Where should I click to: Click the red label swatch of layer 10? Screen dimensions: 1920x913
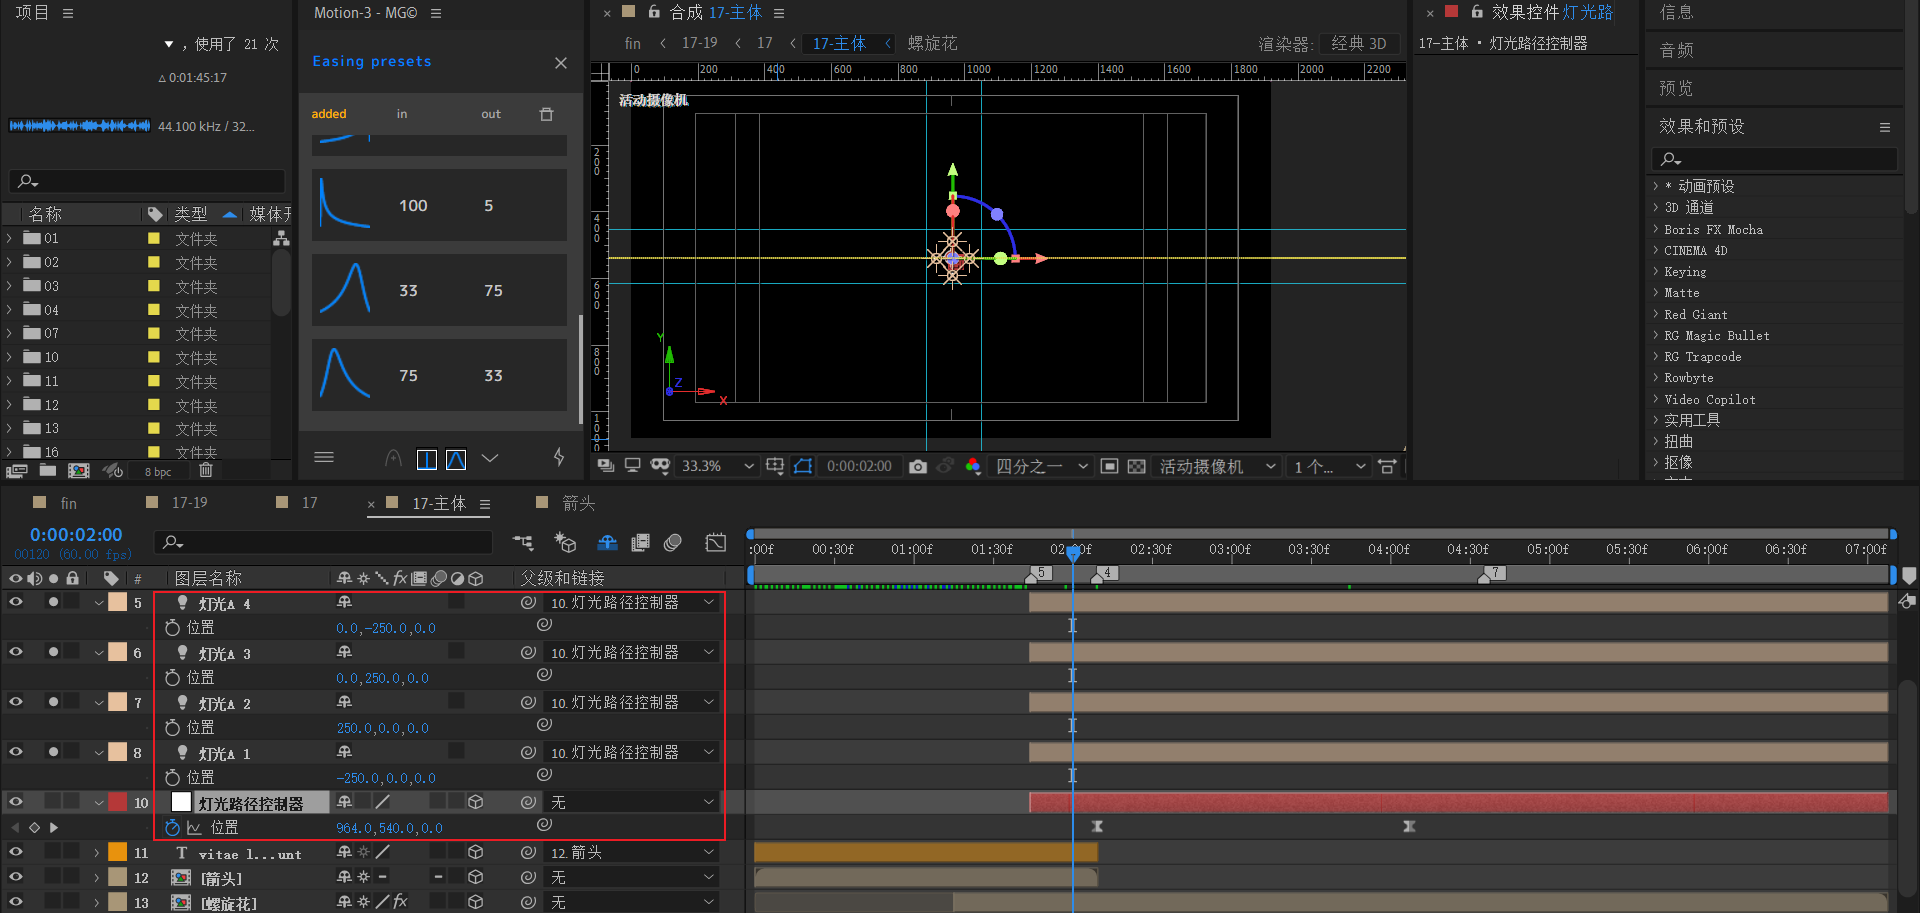click(118, 802)
